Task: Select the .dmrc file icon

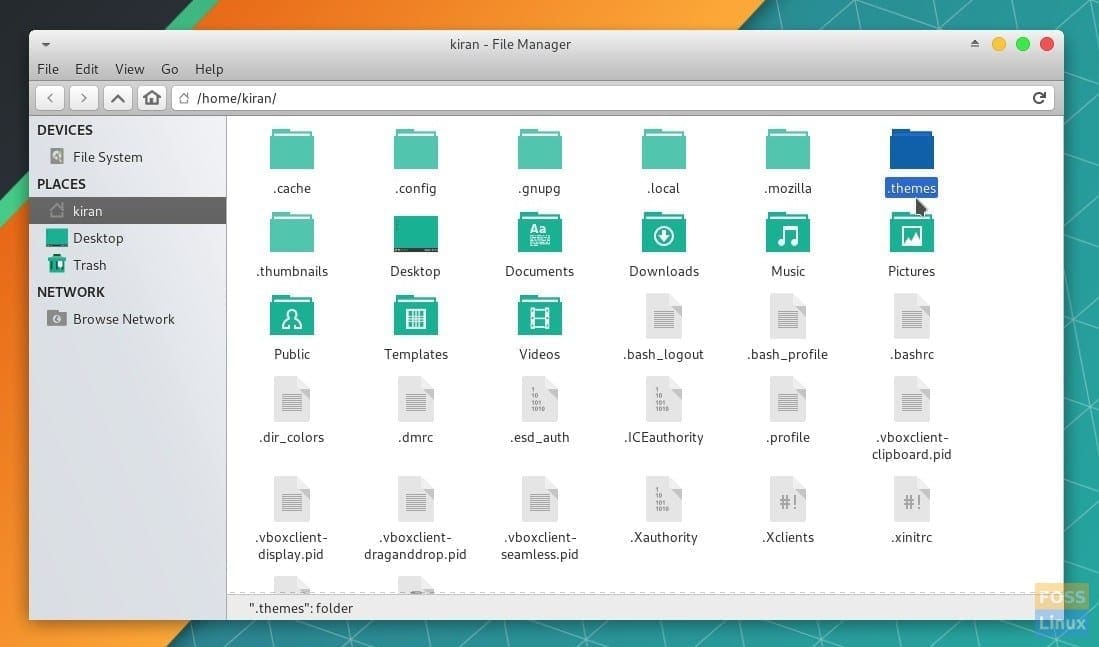Action: click(416, 400)
